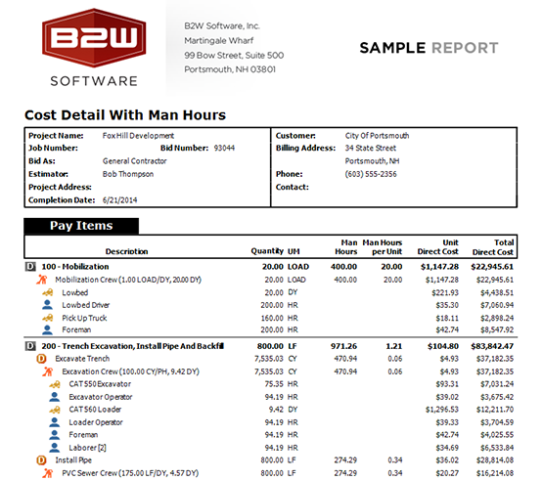This screenshot has width=543, height=480.
Task: Click the equipment icon next to Pick Up Truck
Action: (x=48, y=318)
